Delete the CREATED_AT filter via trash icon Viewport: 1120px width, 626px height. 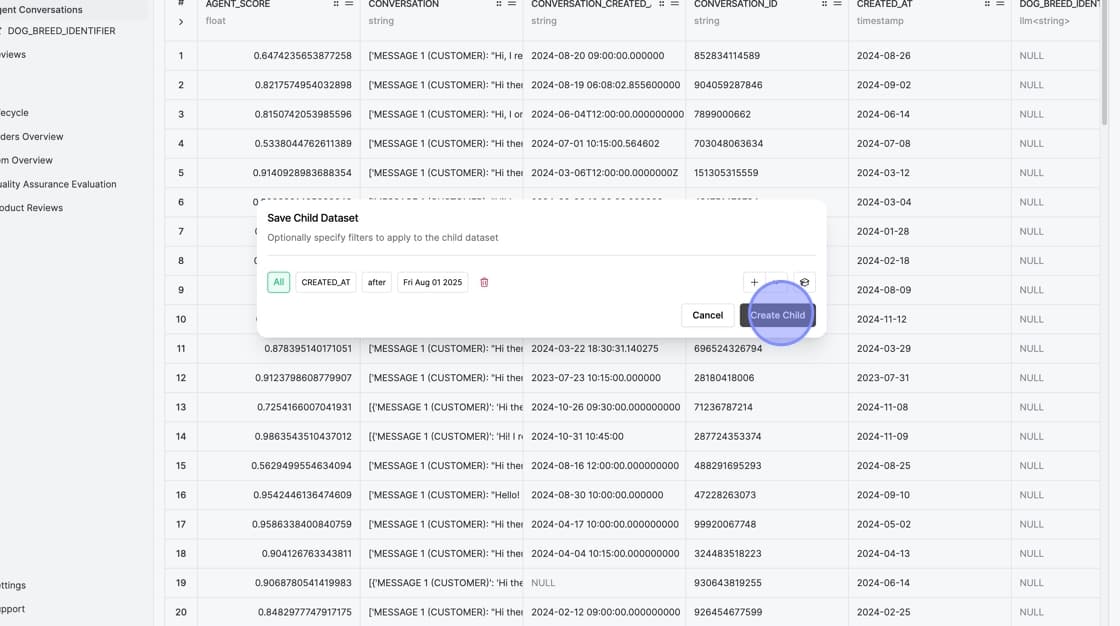click(x=484, y=283)
